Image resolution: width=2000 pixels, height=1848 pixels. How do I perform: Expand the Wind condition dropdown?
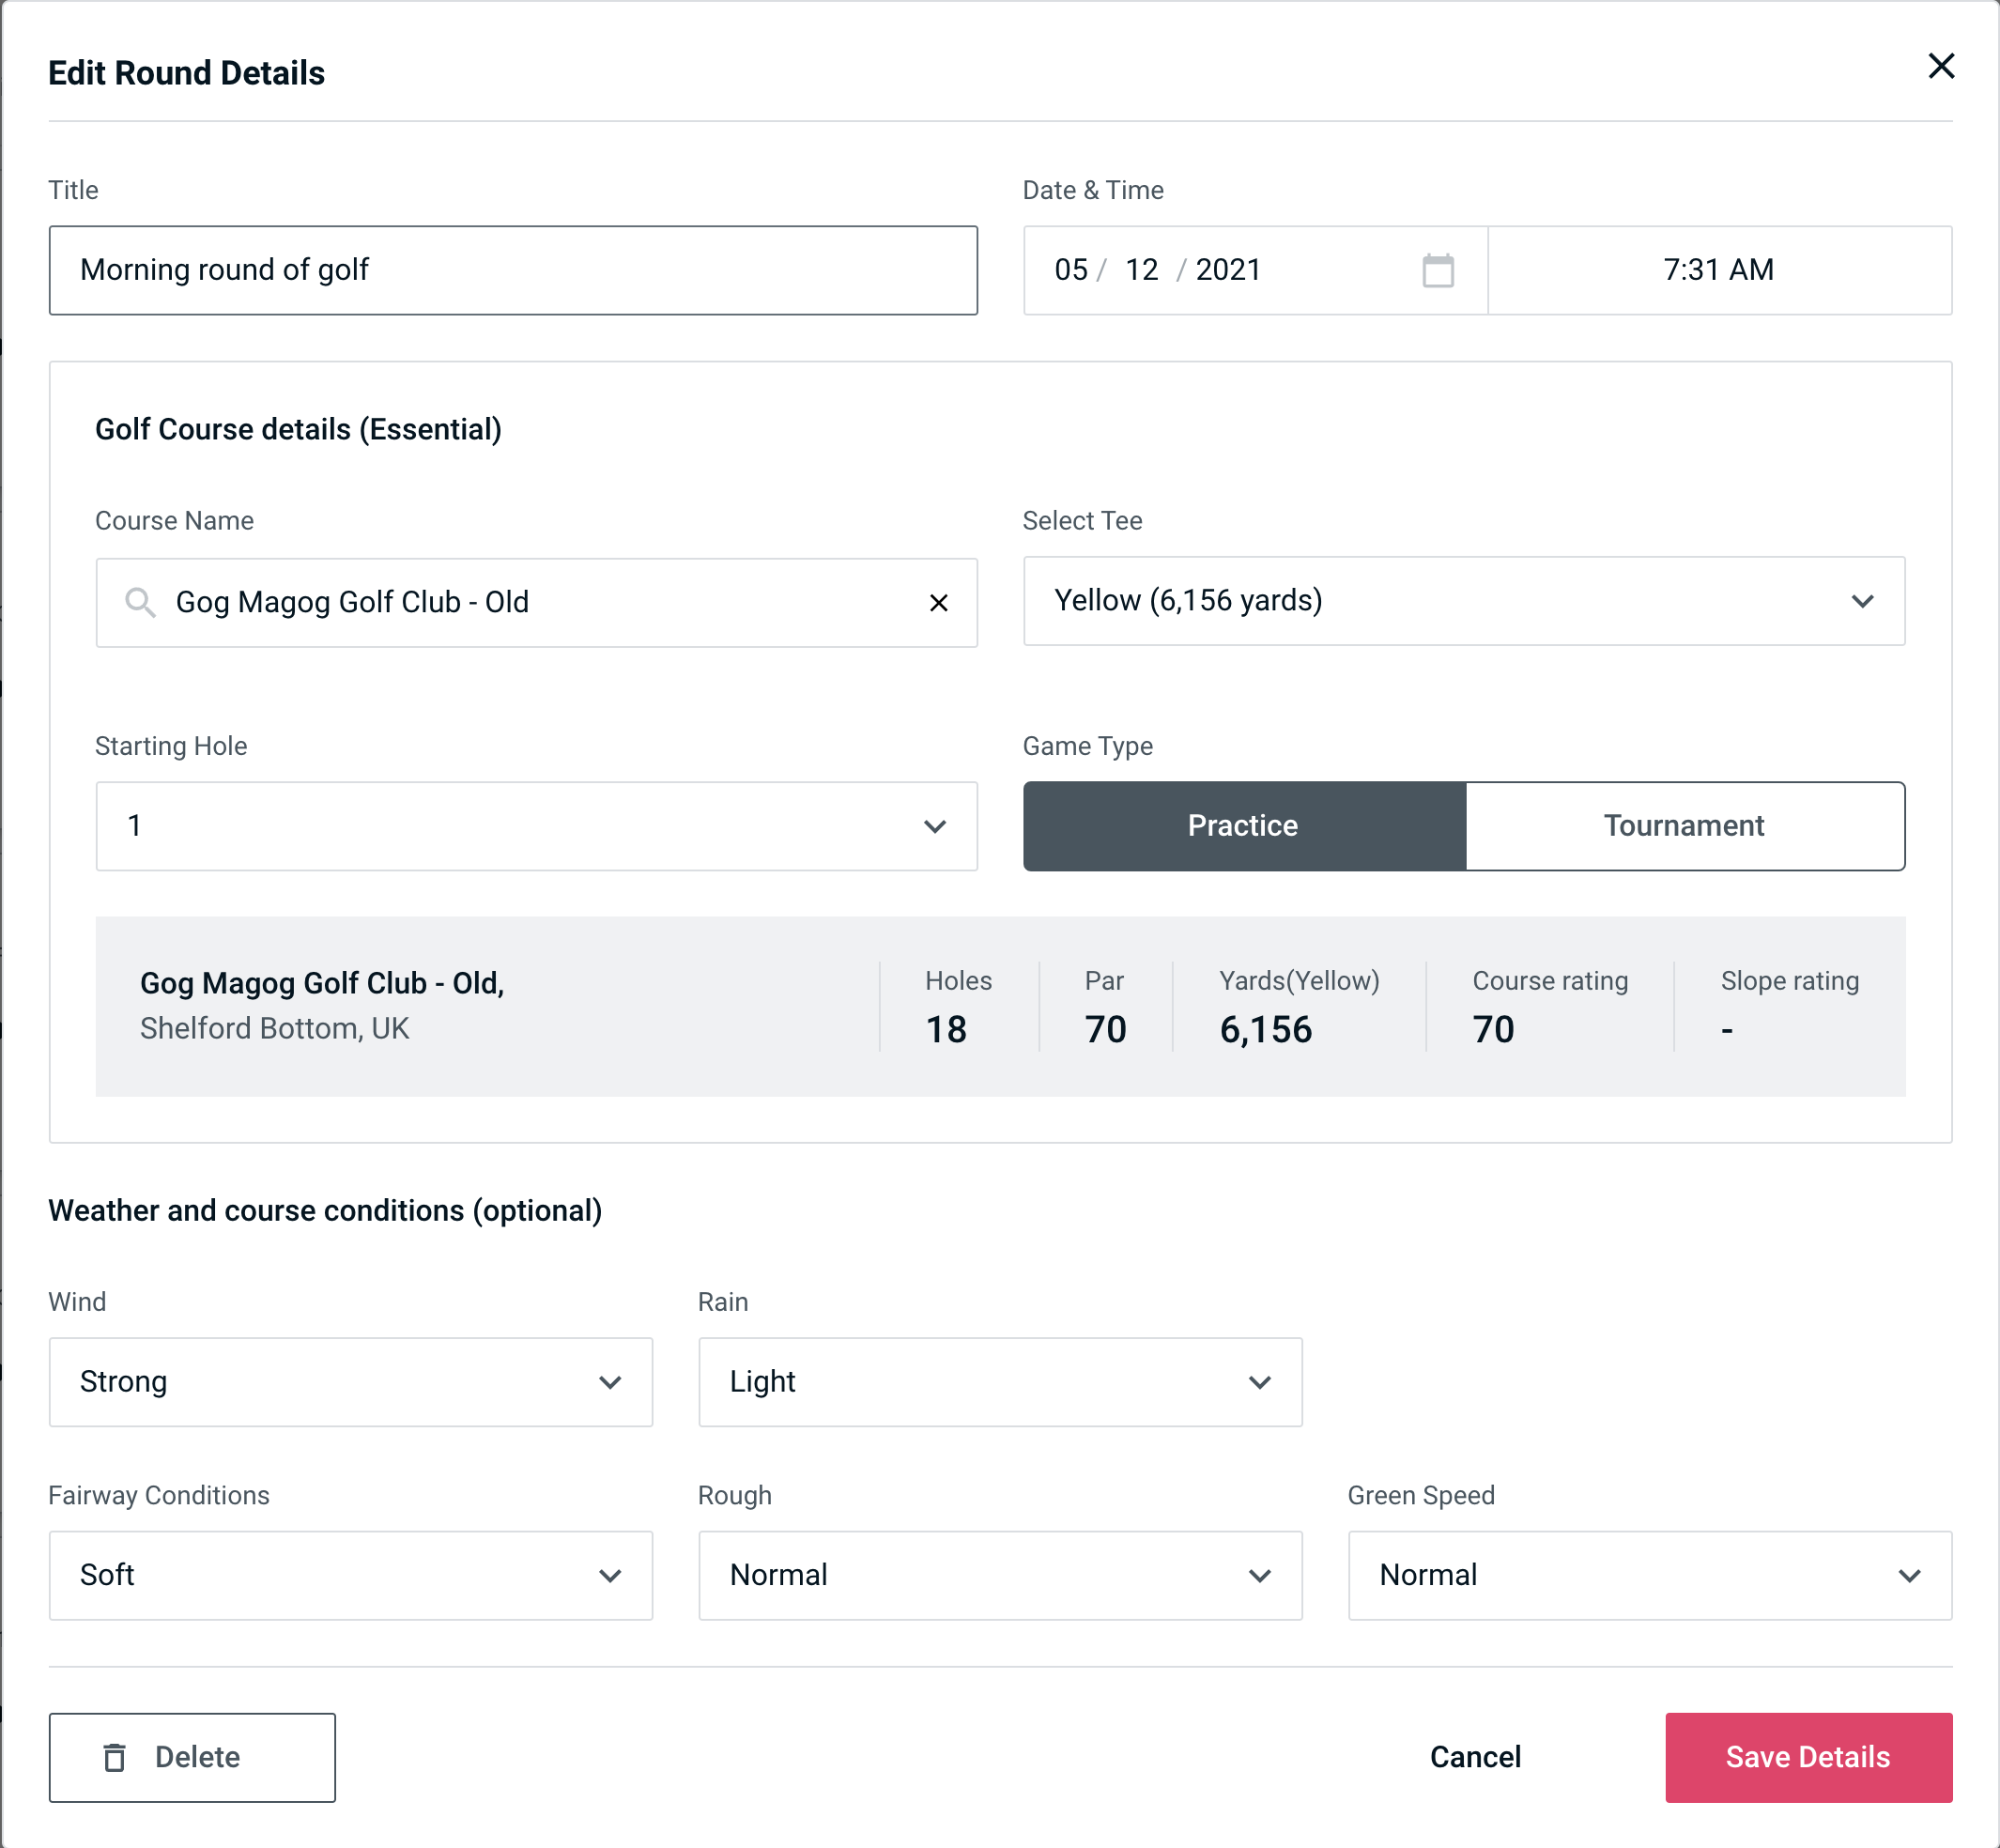(609, 1383)
